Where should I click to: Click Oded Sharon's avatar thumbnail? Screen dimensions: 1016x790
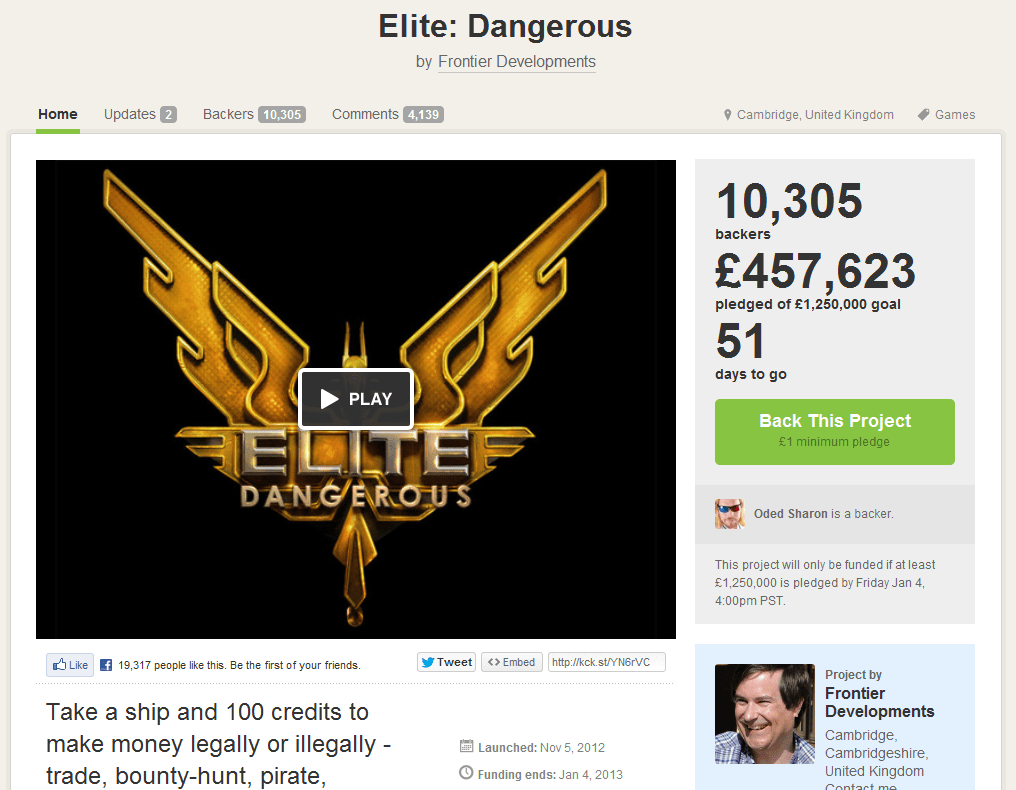[730, 514]
